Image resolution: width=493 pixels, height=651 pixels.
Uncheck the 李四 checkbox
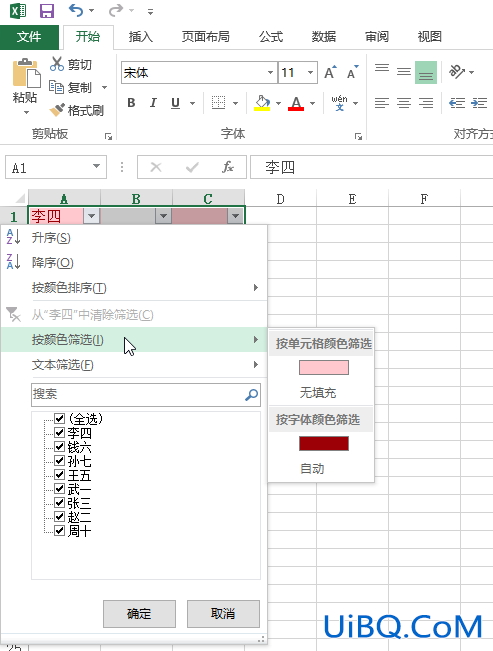coord(59,432)
